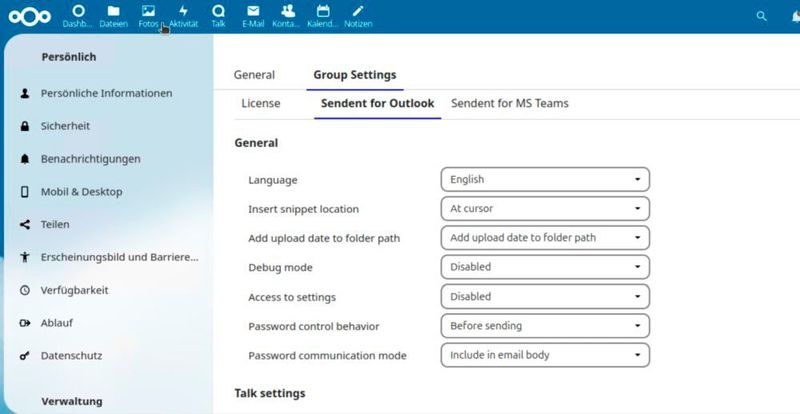
Task: Open the notifications bell in header
Action: (795, 16)
